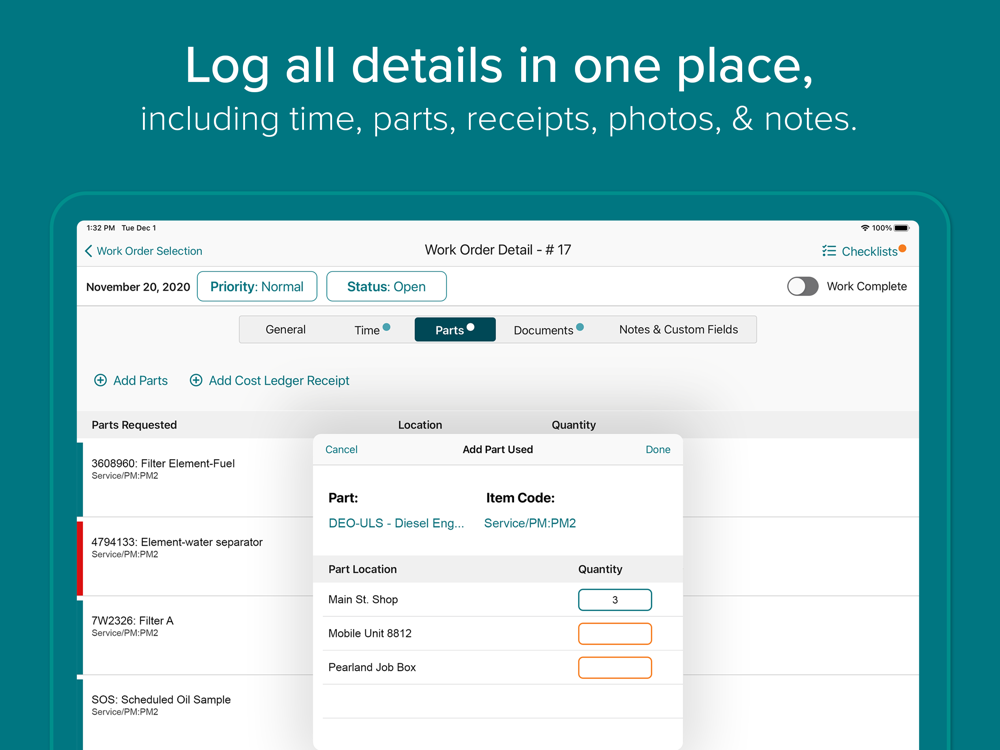Confirm with Done in Add Part Used

(x=658, y=450)
